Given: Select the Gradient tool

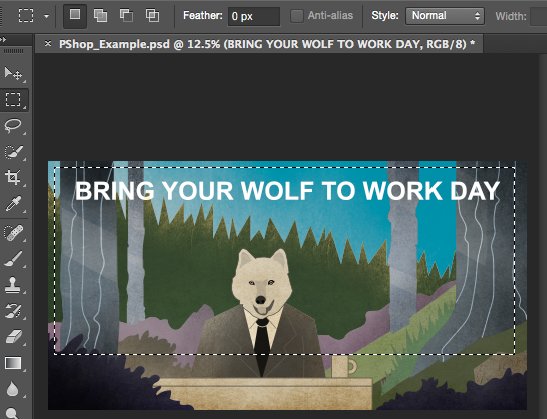Looking at the screenshot, I should coord(13,363).
